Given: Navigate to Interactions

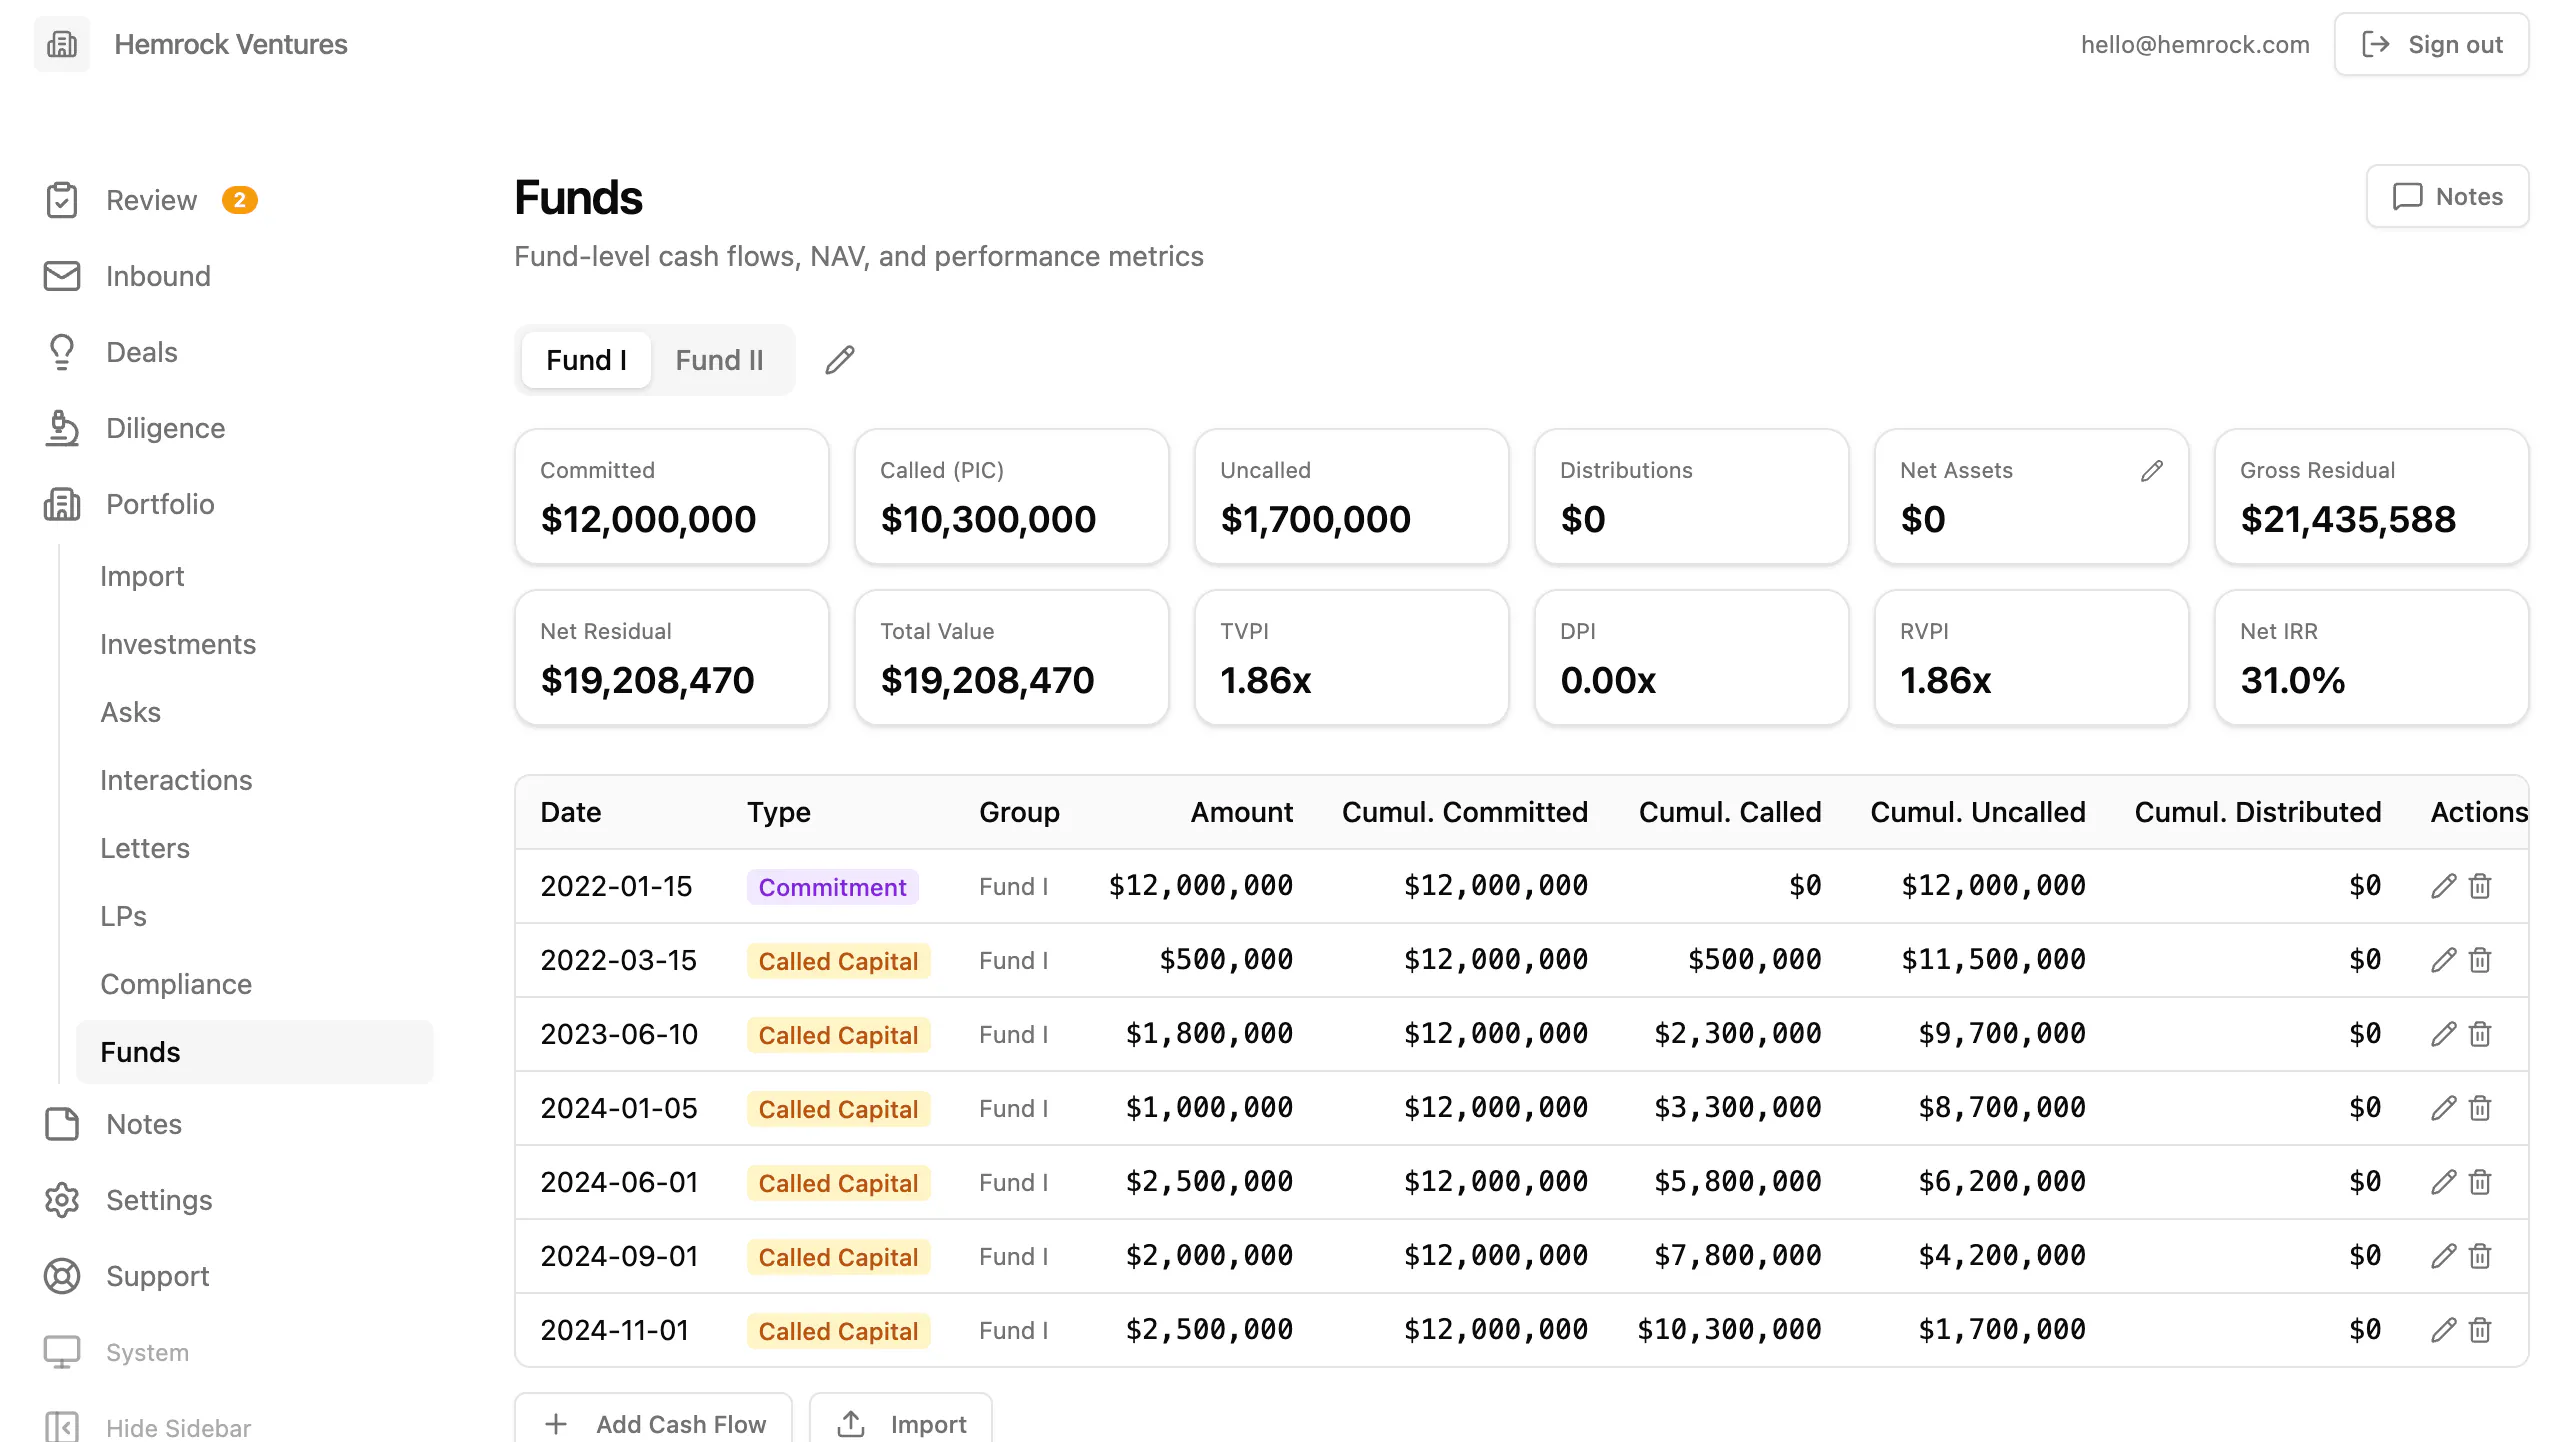Looking at the screenshot, I should [176, 780].
